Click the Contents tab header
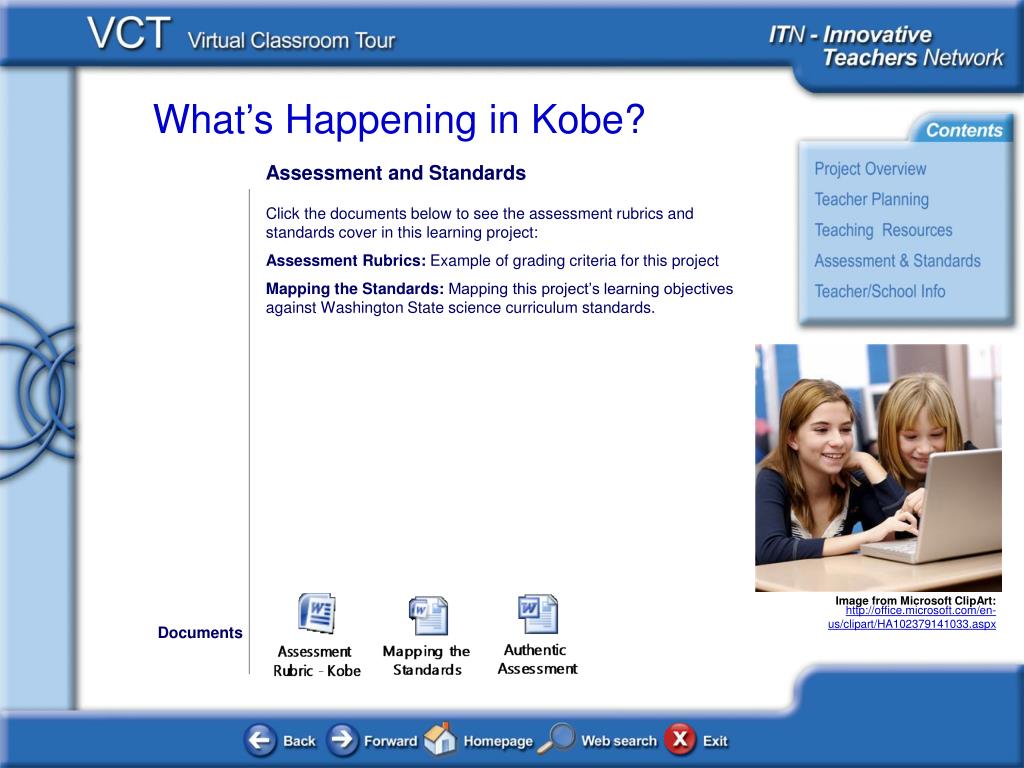This screenshot has width=1024, height=768. 963,130
